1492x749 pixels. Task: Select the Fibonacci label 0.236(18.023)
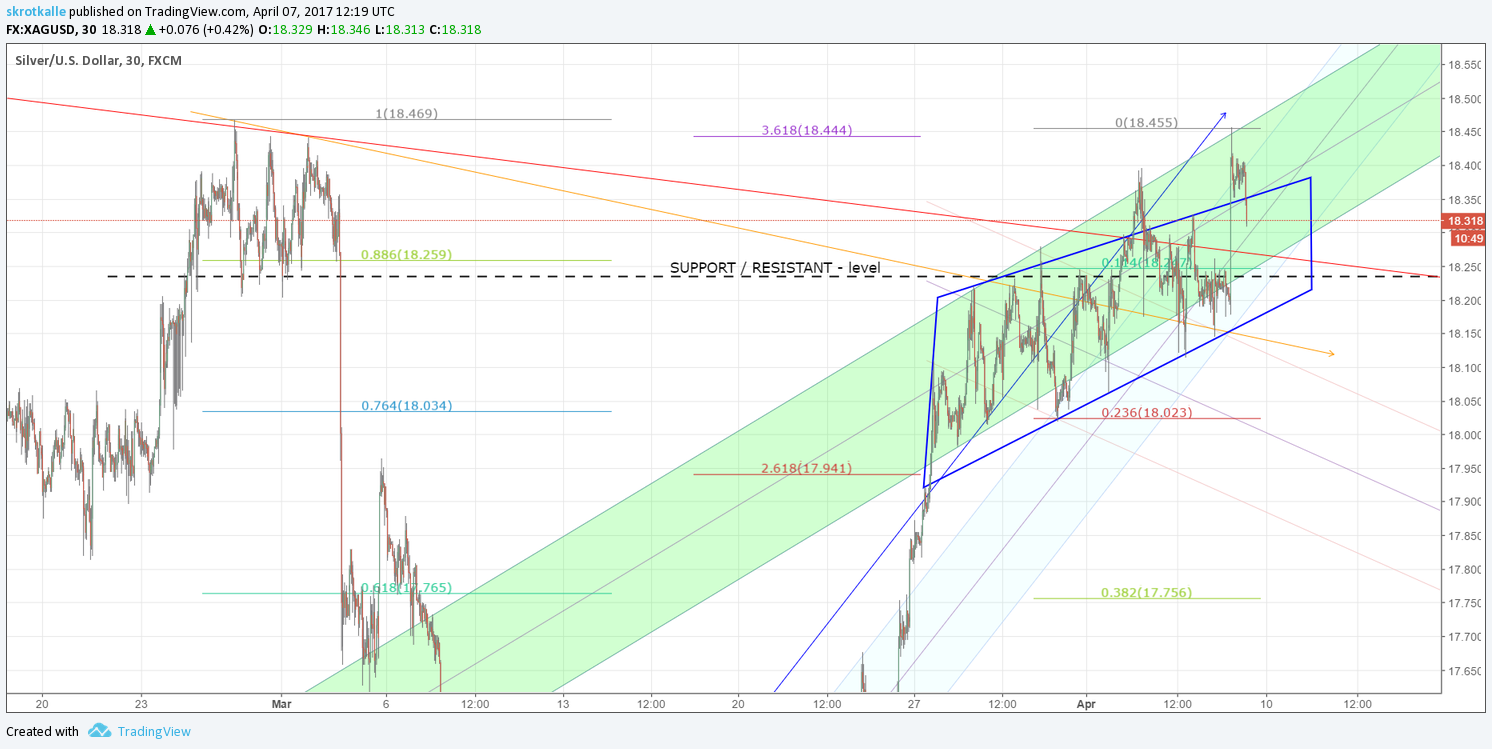click(x=1147, y=411)
